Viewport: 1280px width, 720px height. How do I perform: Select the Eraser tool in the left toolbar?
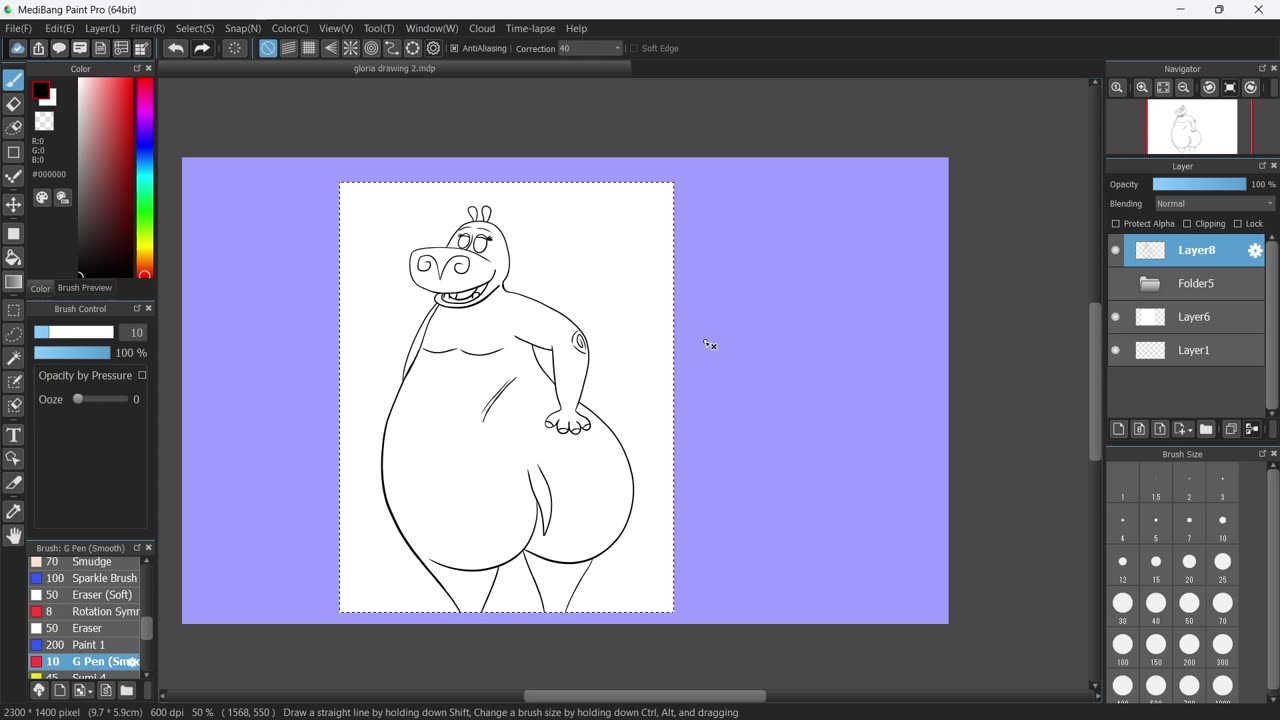tap(14, 104)
